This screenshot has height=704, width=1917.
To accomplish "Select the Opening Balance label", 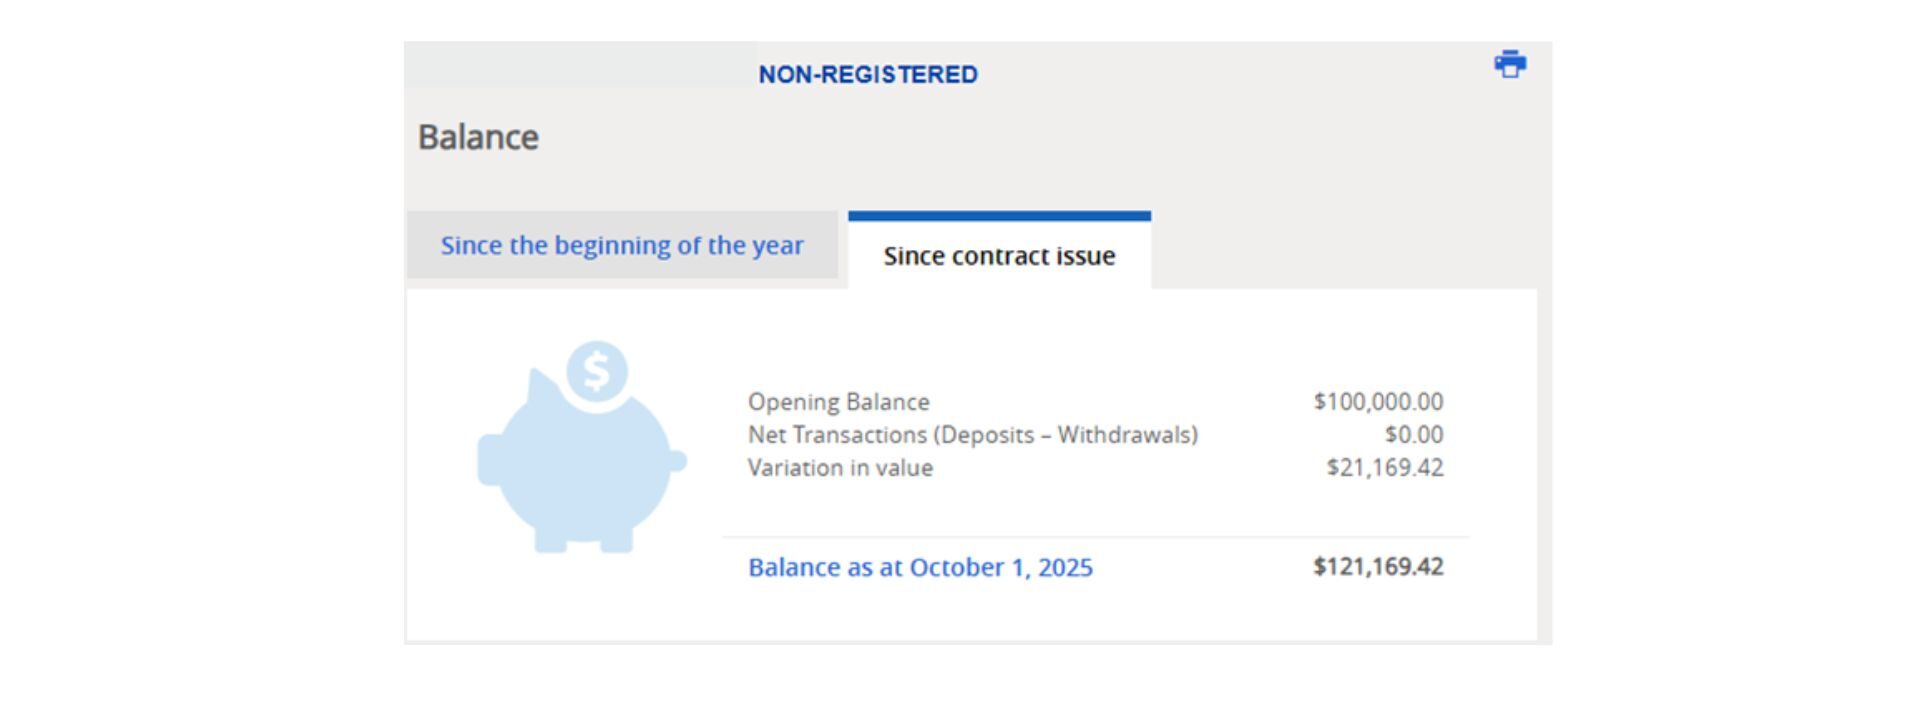I will click(838, 402).
